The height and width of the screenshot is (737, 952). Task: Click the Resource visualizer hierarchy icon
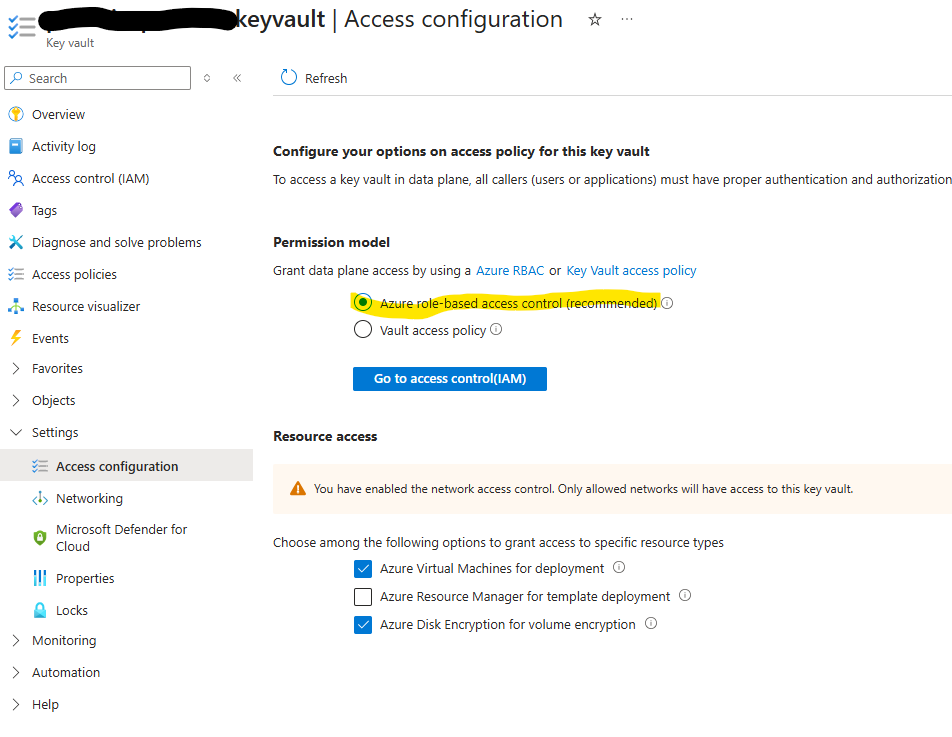16,307
